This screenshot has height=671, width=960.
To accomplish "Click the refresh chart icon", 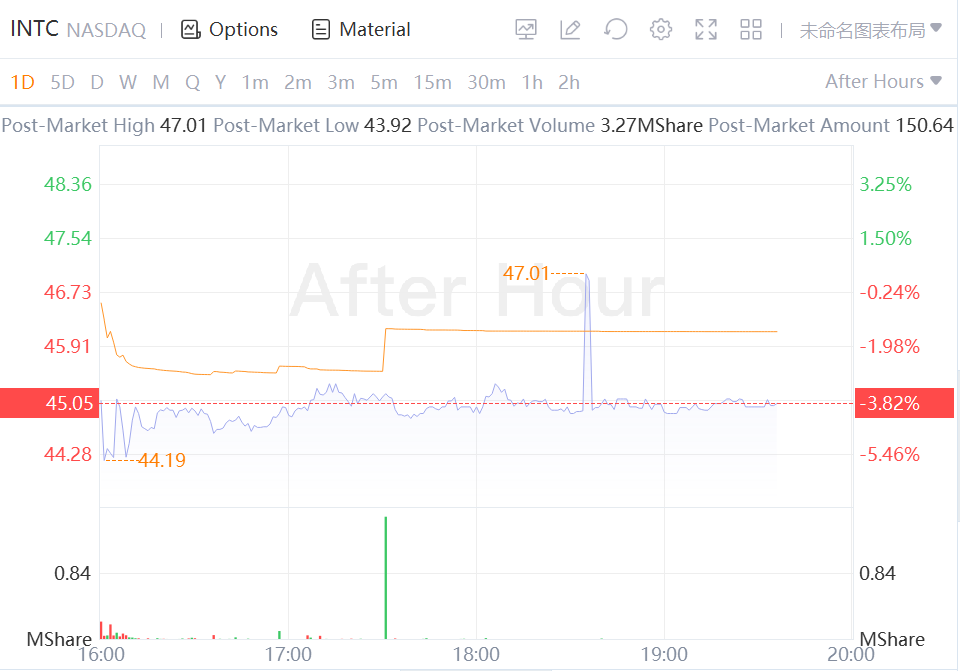I will tap(616, 30).
